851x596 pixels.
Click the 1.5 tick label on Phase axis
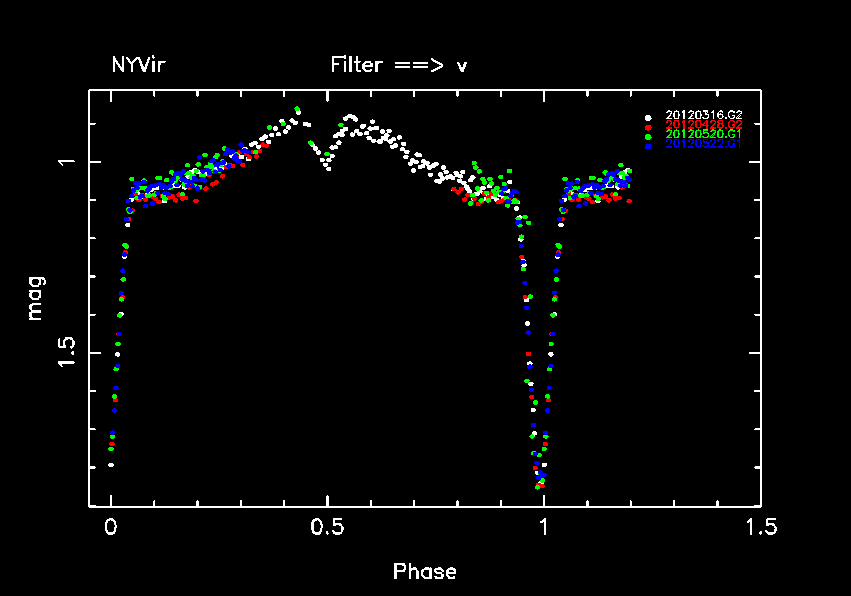[759, 527]
